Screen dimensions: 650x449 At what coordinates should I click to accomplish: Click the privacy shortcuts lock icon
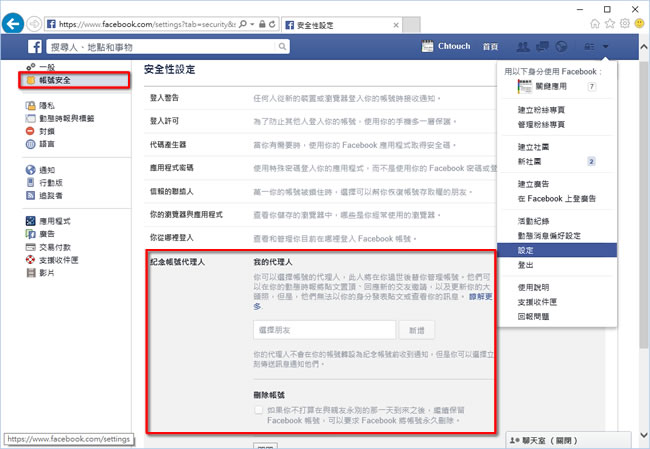coord(590,46)
